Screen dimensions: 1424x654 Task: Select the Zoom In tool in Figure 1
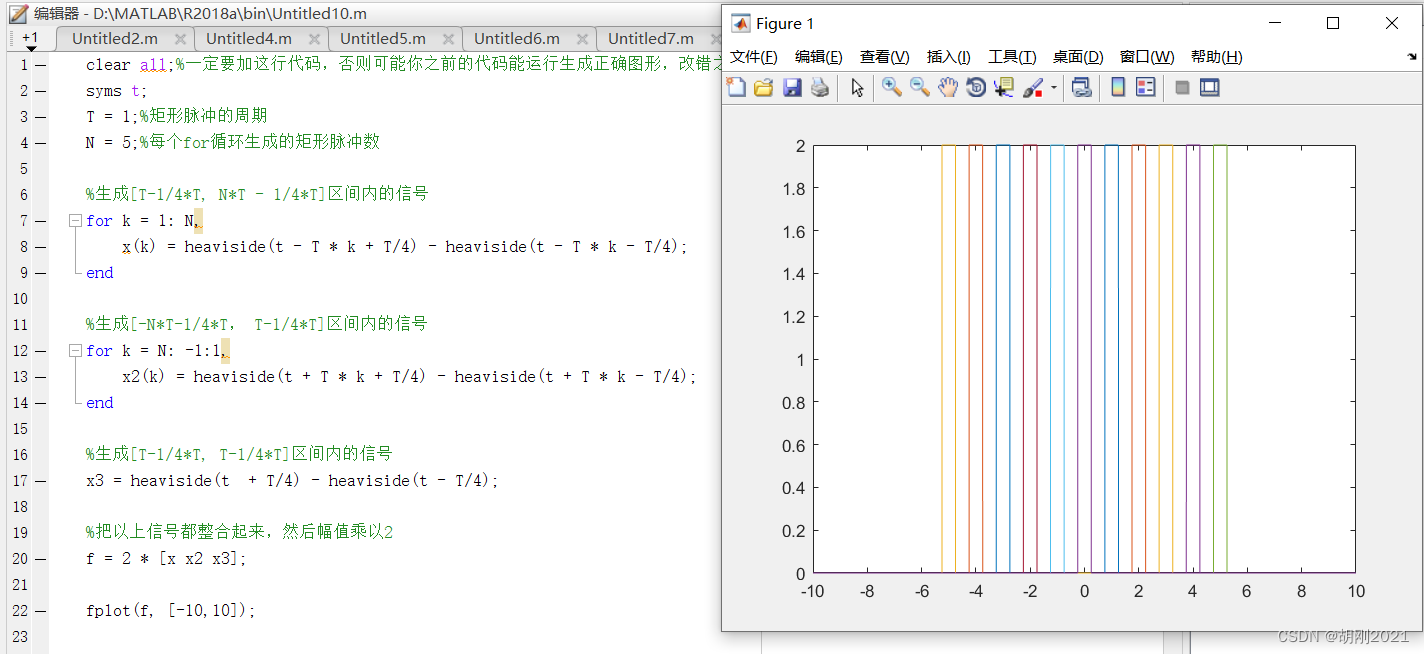pyautogui.click(x=892, y=88)
